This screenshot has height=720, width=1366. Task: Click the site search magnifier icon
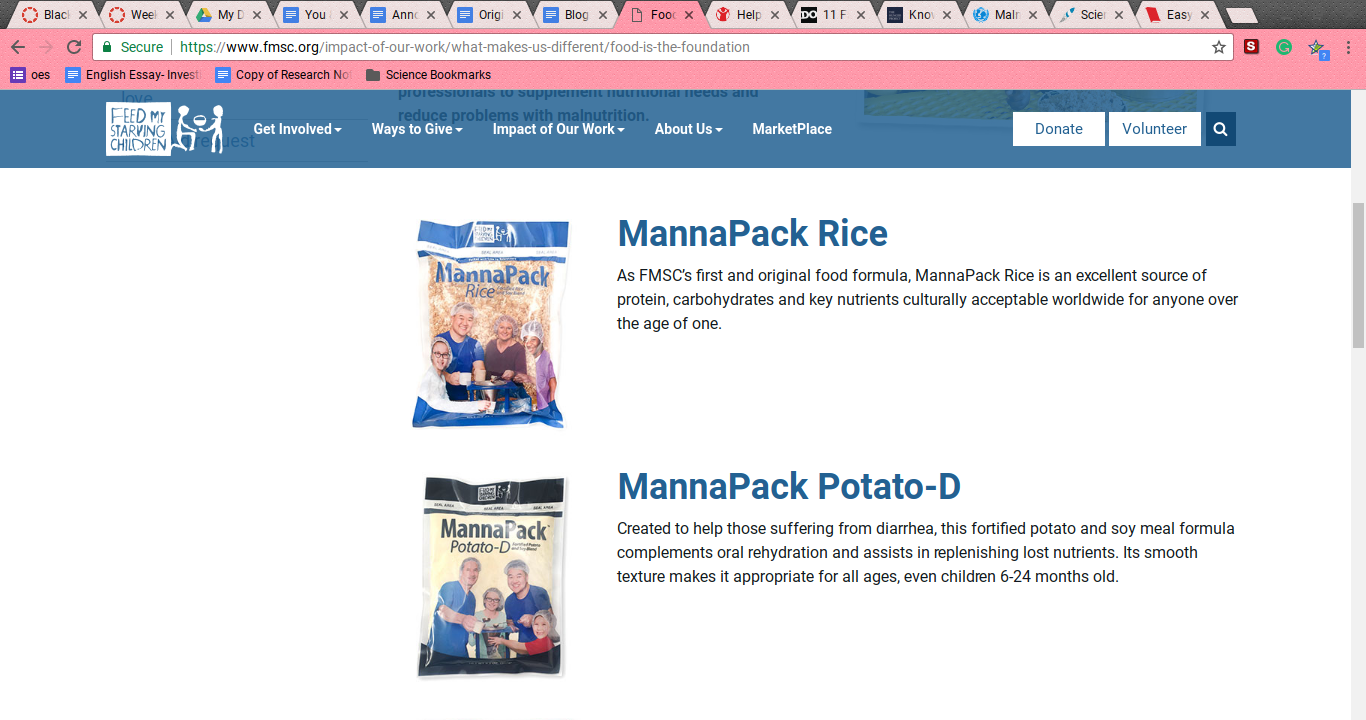pos(1220,129)
